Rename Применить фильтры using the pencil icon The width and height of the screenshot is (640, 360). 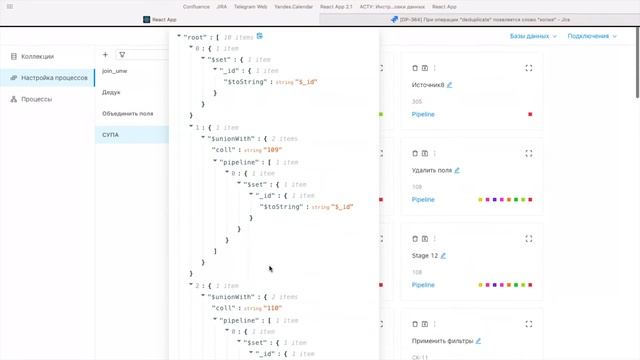pos(478,341)
